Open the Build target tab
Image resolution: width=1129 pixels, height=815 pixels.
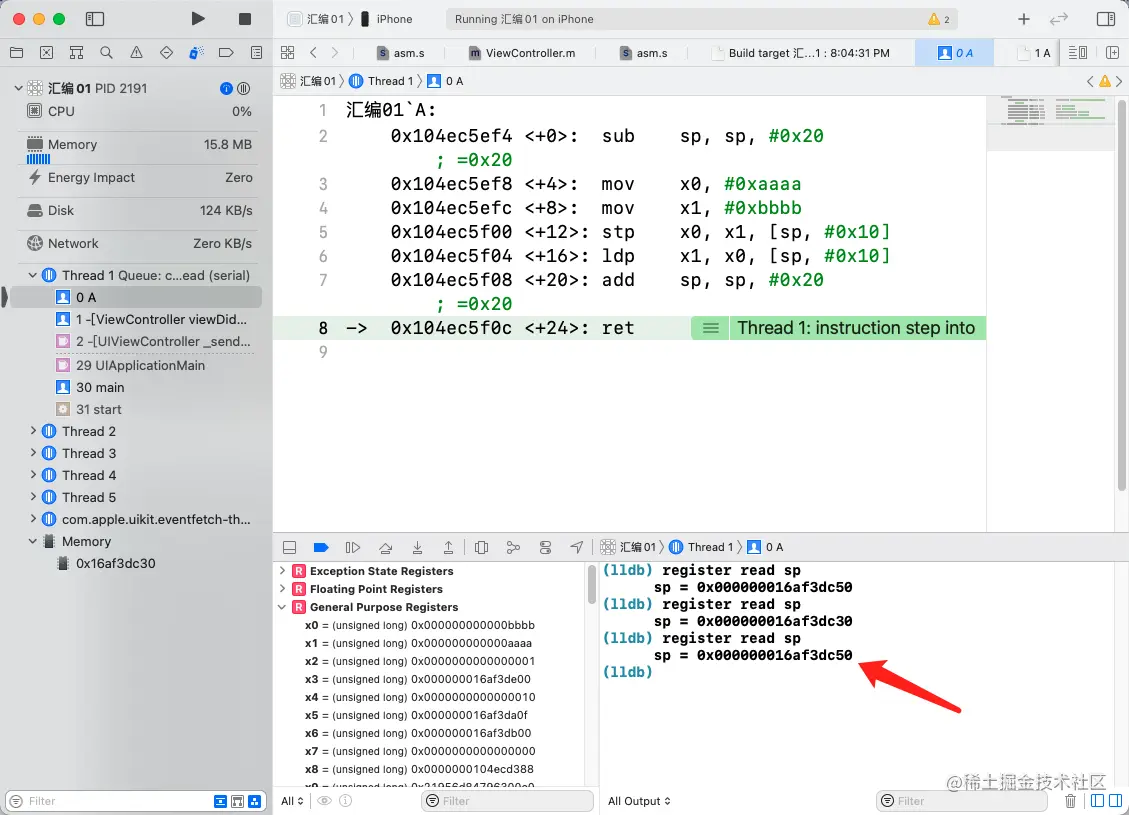tap(801, 53)
